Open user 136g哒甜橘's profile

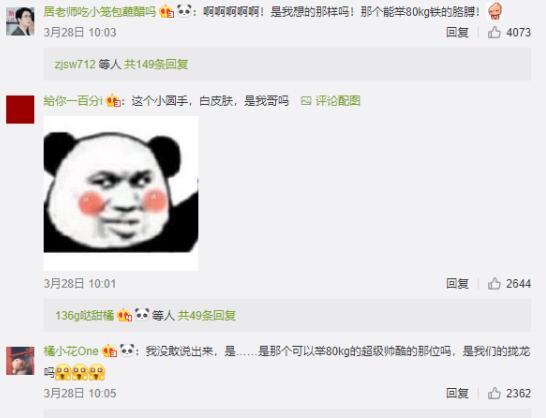coord(85,316)
